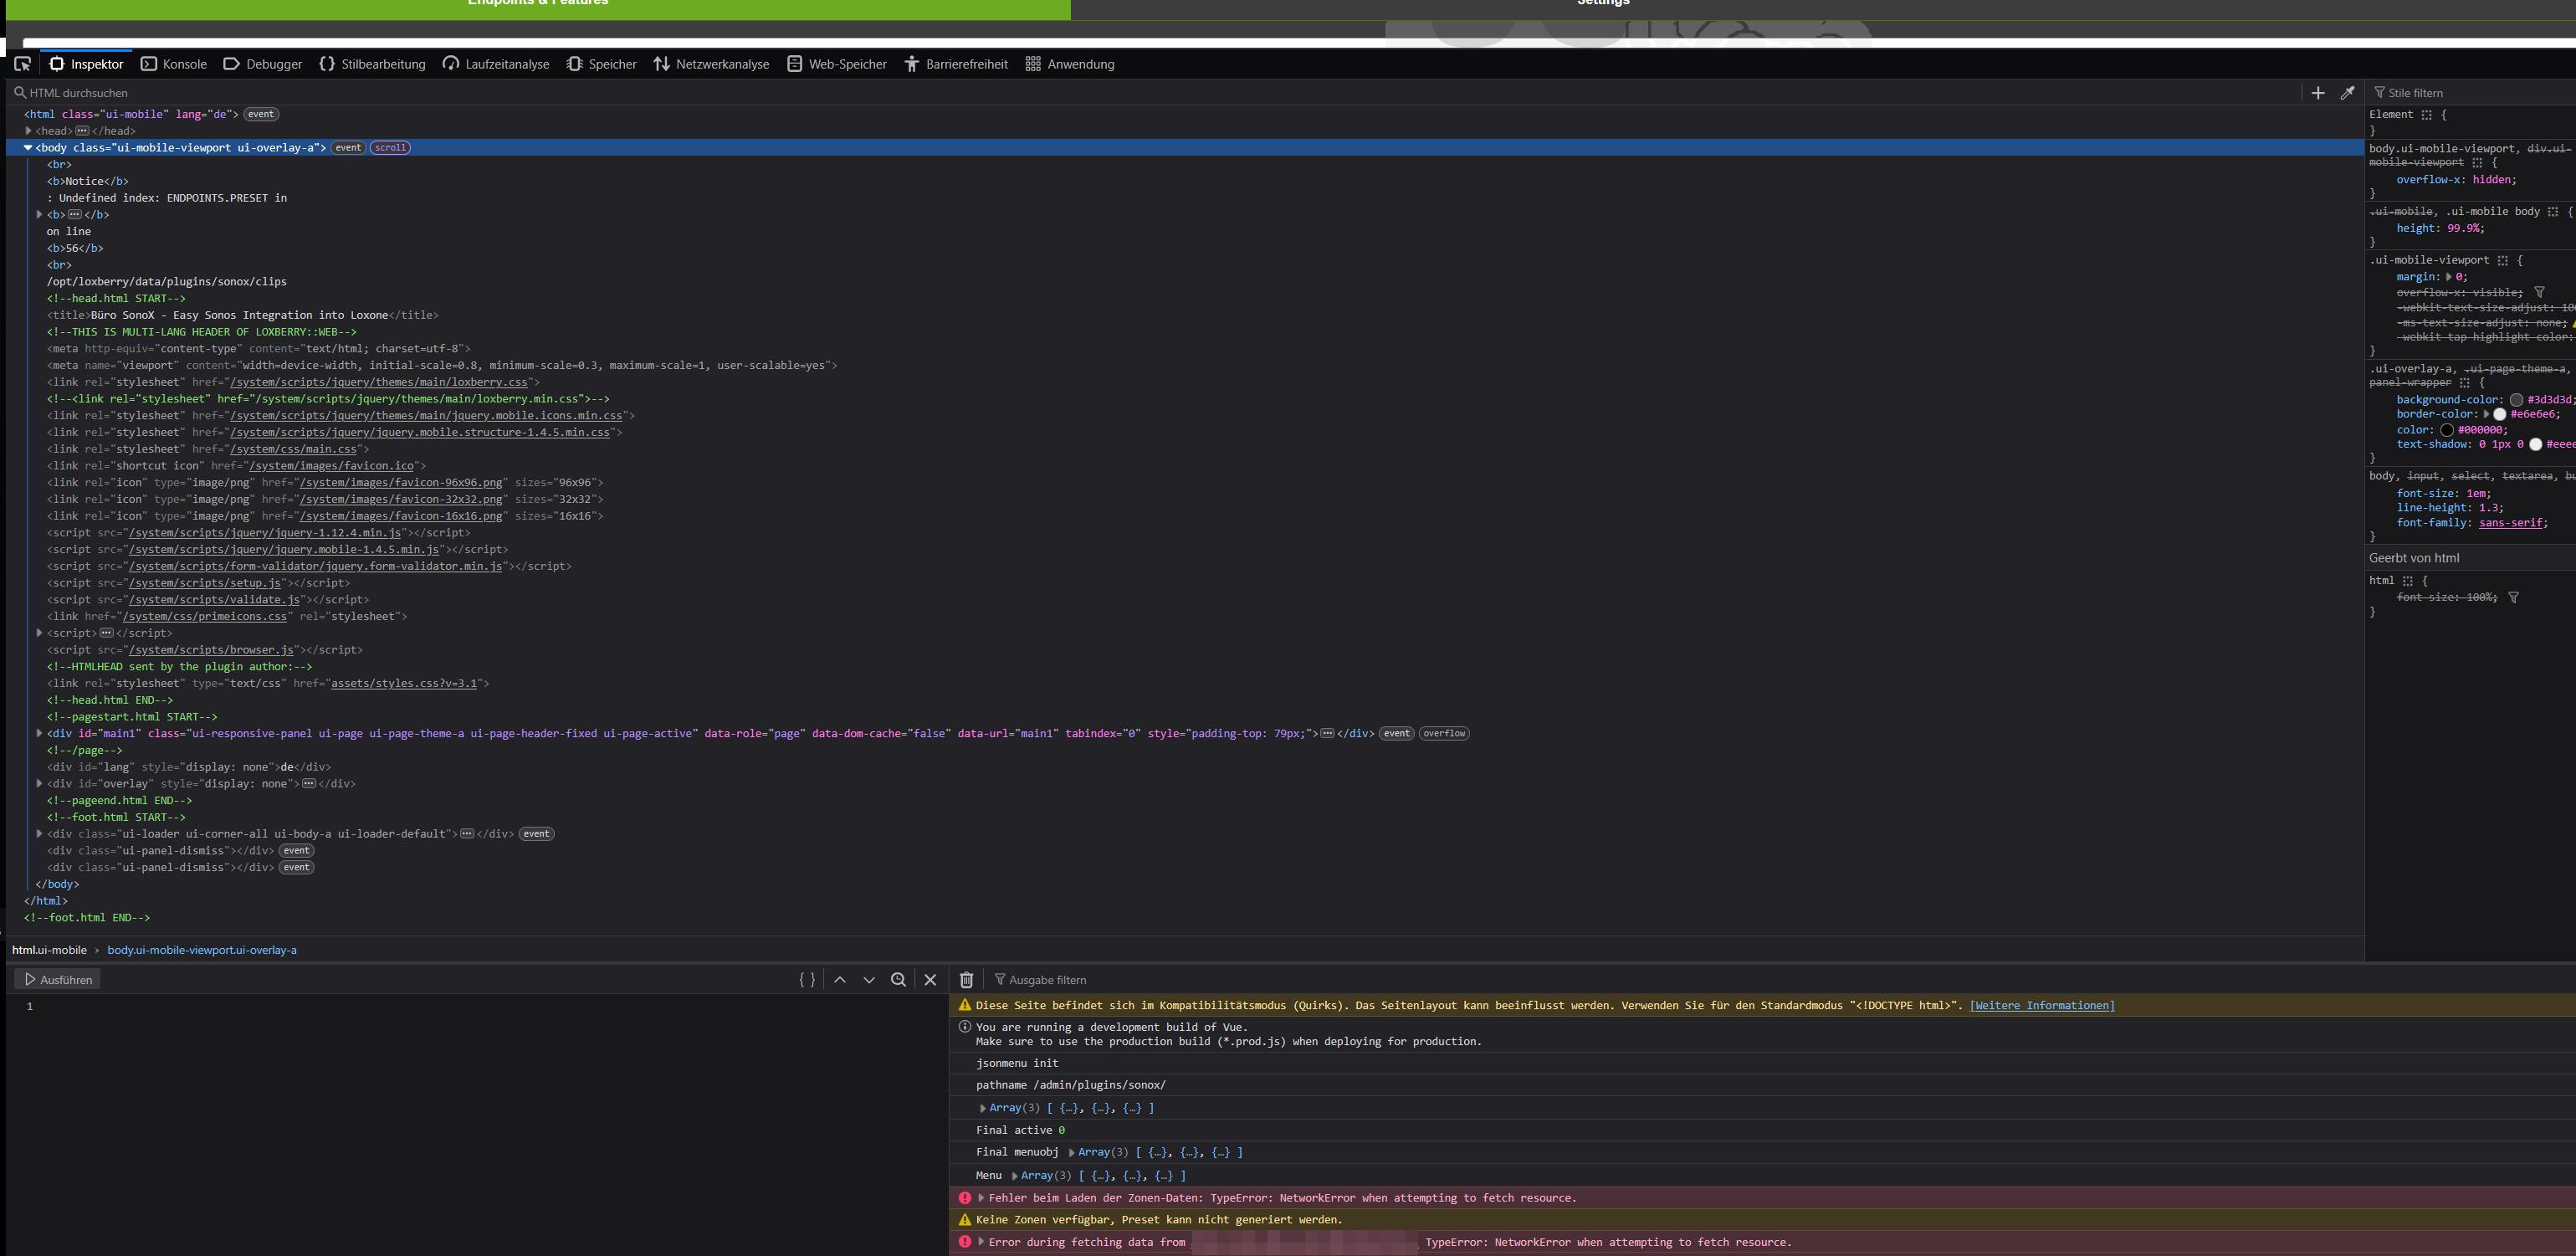Open the Speicher tab
The width and height of the screenshot is (2576, 1256).
pos(601,64)
